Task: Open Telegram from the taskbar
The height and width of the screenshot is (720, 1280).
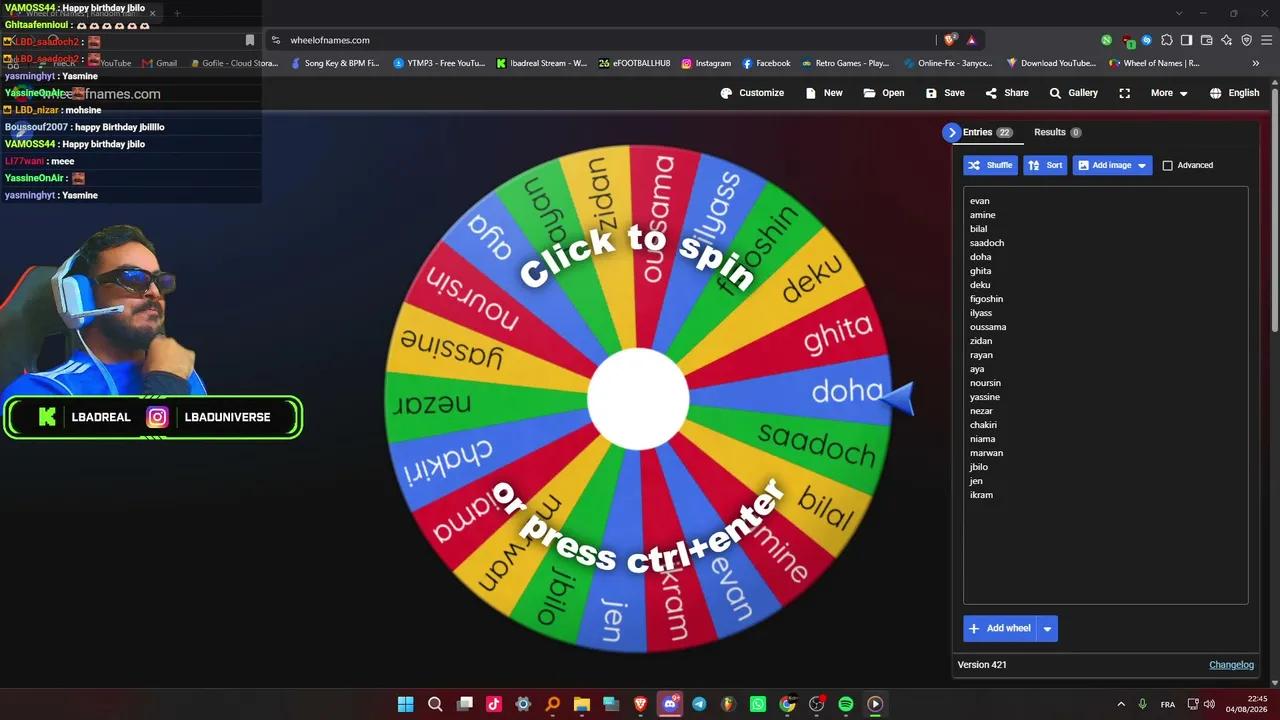Action: coord(699,704)
